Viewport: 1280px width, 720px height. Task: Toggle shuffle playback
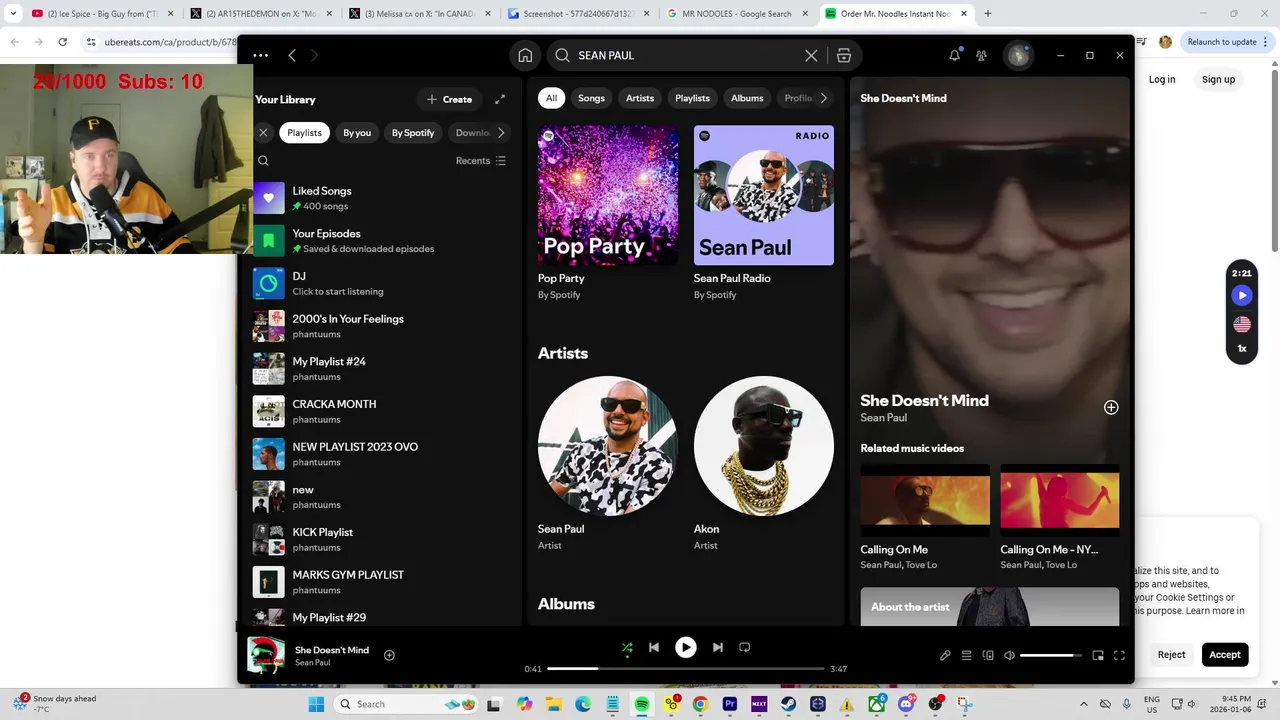(627, 647)
